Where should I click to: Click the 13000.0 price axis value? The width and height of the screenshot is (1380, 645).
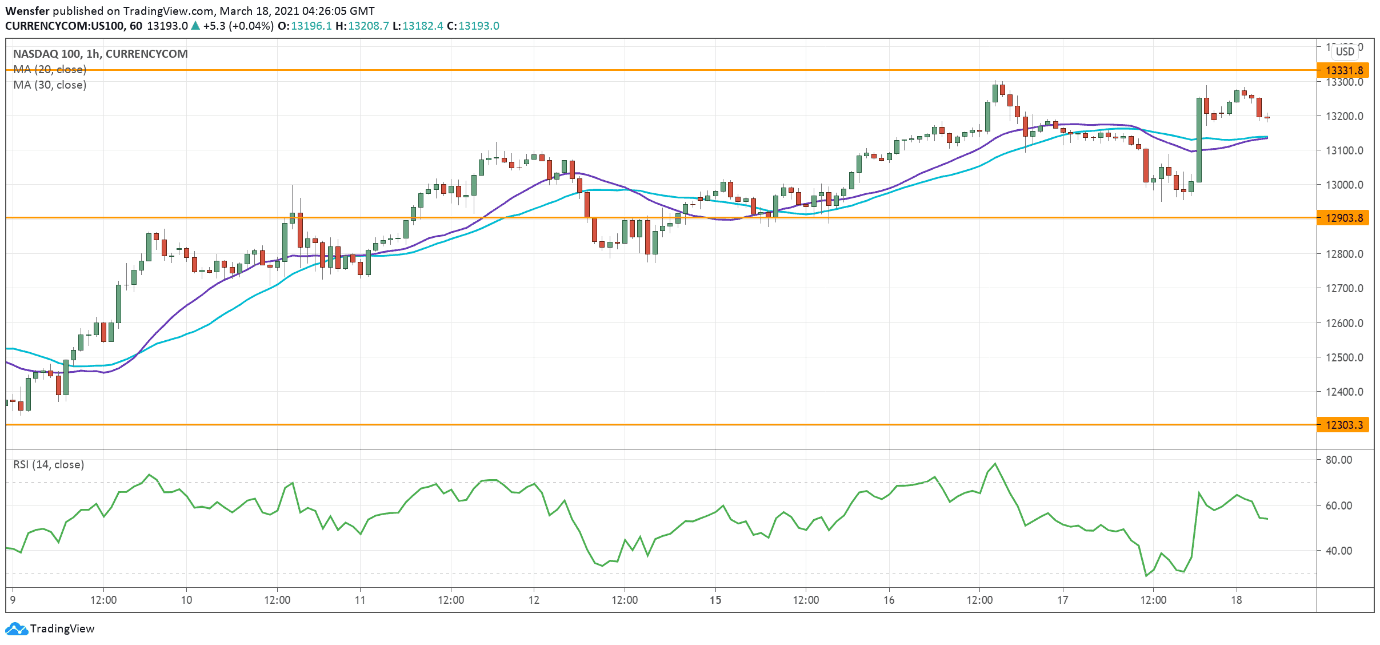pyautogui.click(x=1341, y=185)
